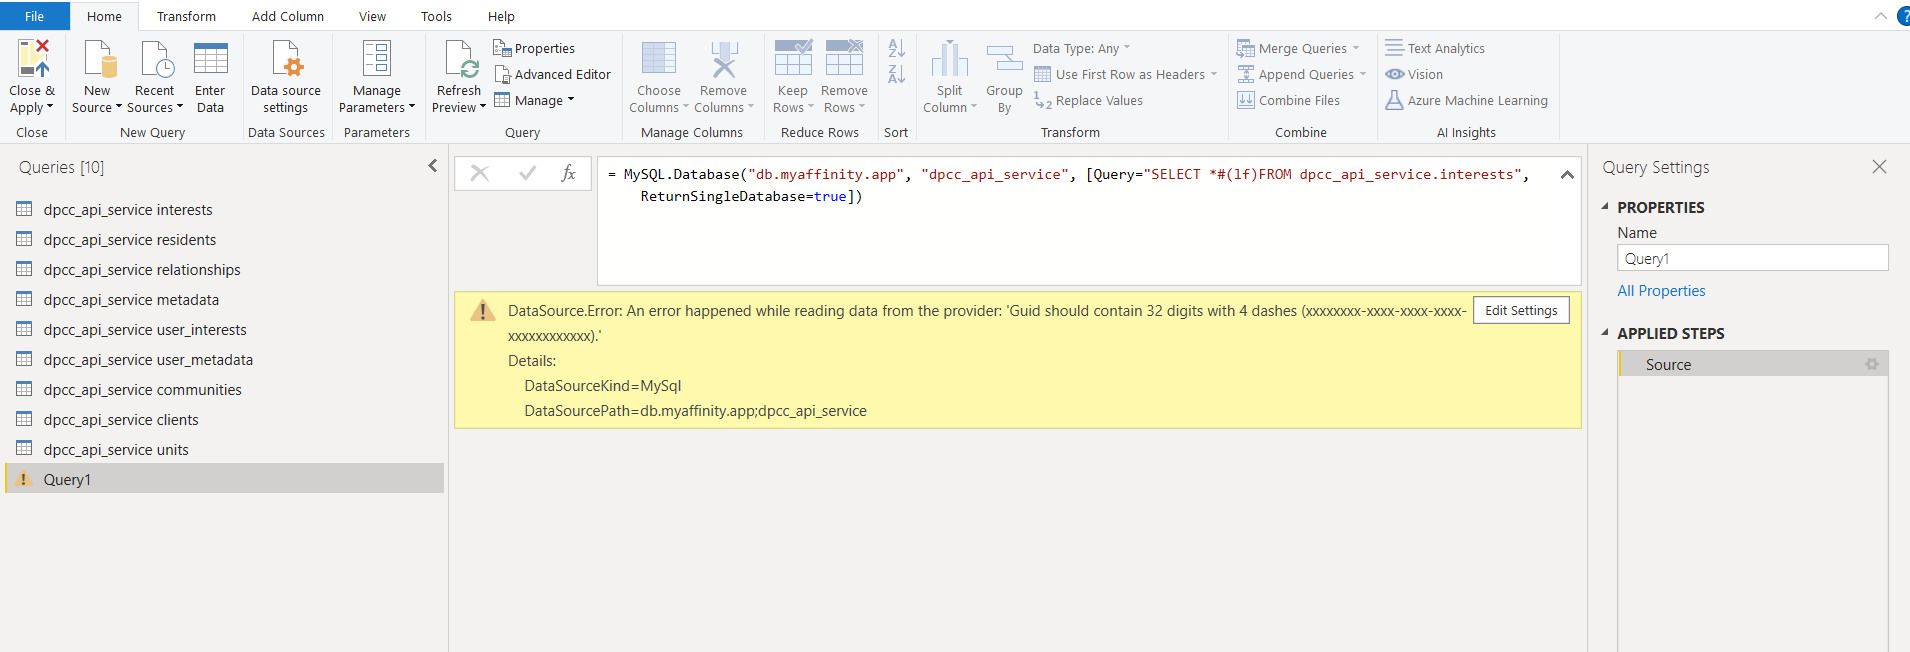Sort ascending using the A-Z icon
Screen dimensions: 1910x652
coord(896,49)
